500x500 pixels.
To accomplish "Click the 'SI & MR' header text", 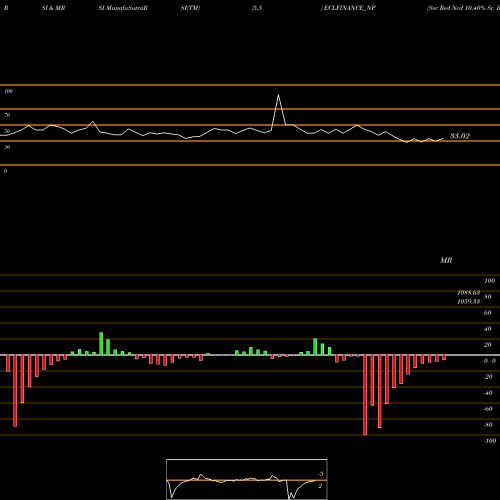I will click(53, 8).
